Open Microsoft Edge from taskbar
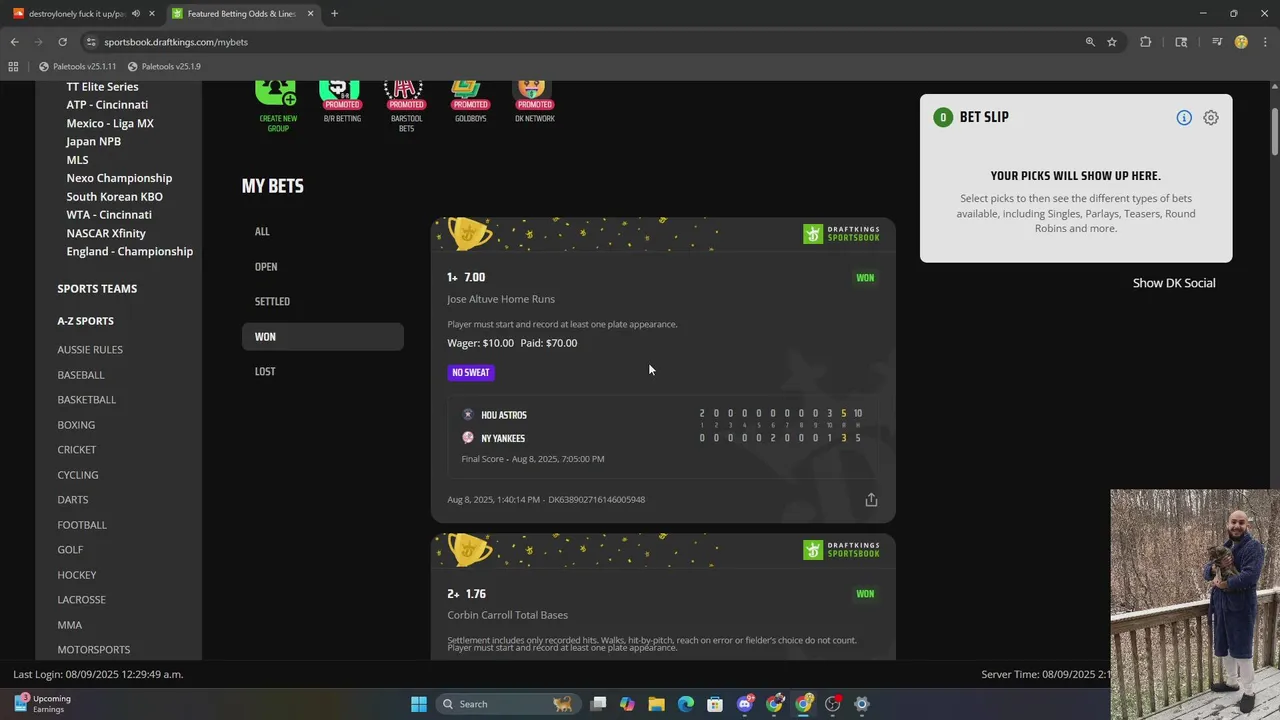The width and height of the screenshot is (1280, 720). click(686, 704)
